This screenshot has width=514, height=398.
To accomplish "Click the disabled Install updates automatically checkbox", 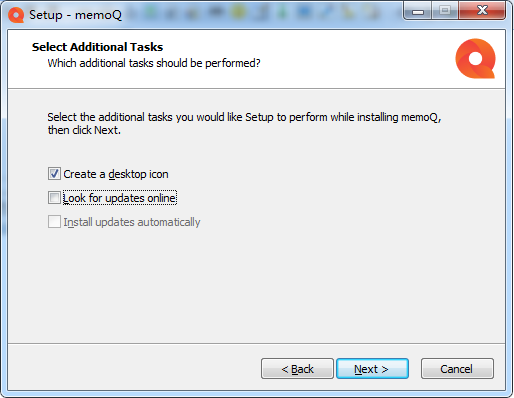I will pyautogui.click(x=54, y=222).
